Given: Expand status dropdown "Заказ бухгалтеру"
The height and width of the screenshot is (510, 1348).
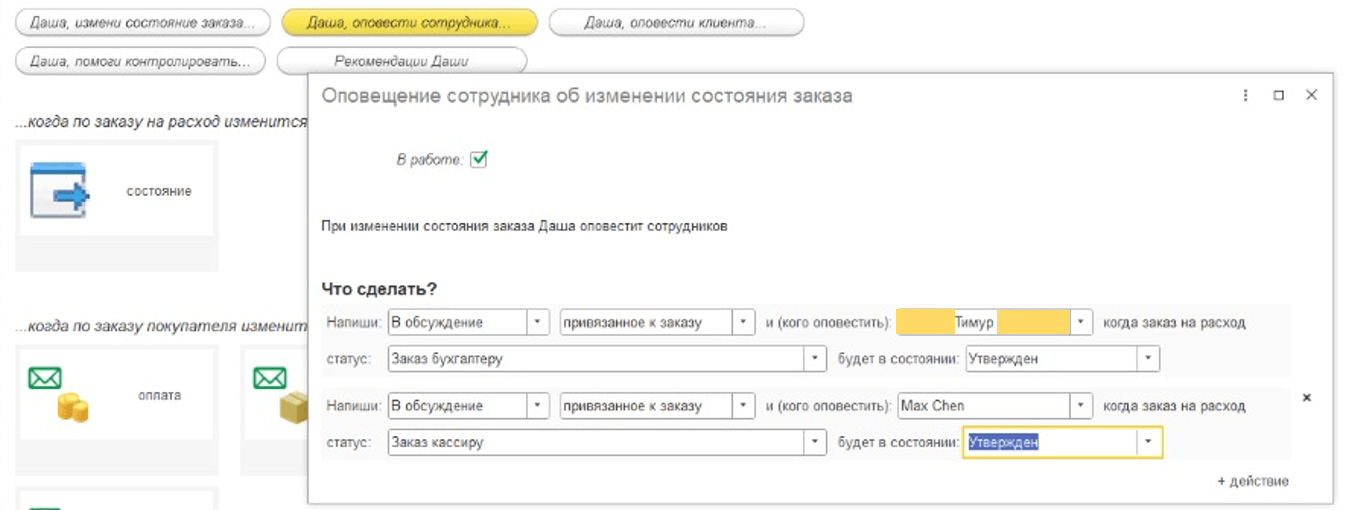Looking at the screenshot, I should tap(817, 358).
